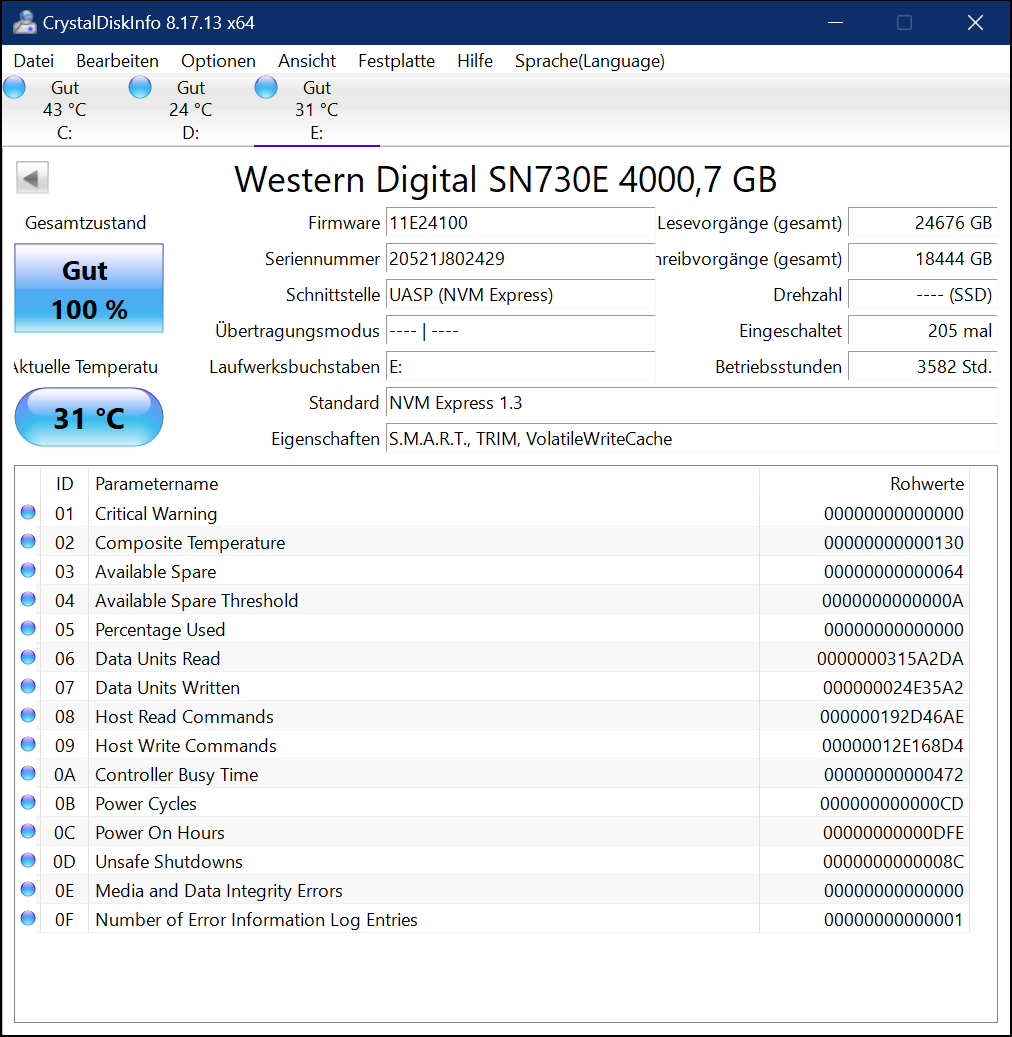This screenshot has height=1037, width=1012.
Task: Click the health indicator for Percentage Used row
Action: (x=28, y=629)
